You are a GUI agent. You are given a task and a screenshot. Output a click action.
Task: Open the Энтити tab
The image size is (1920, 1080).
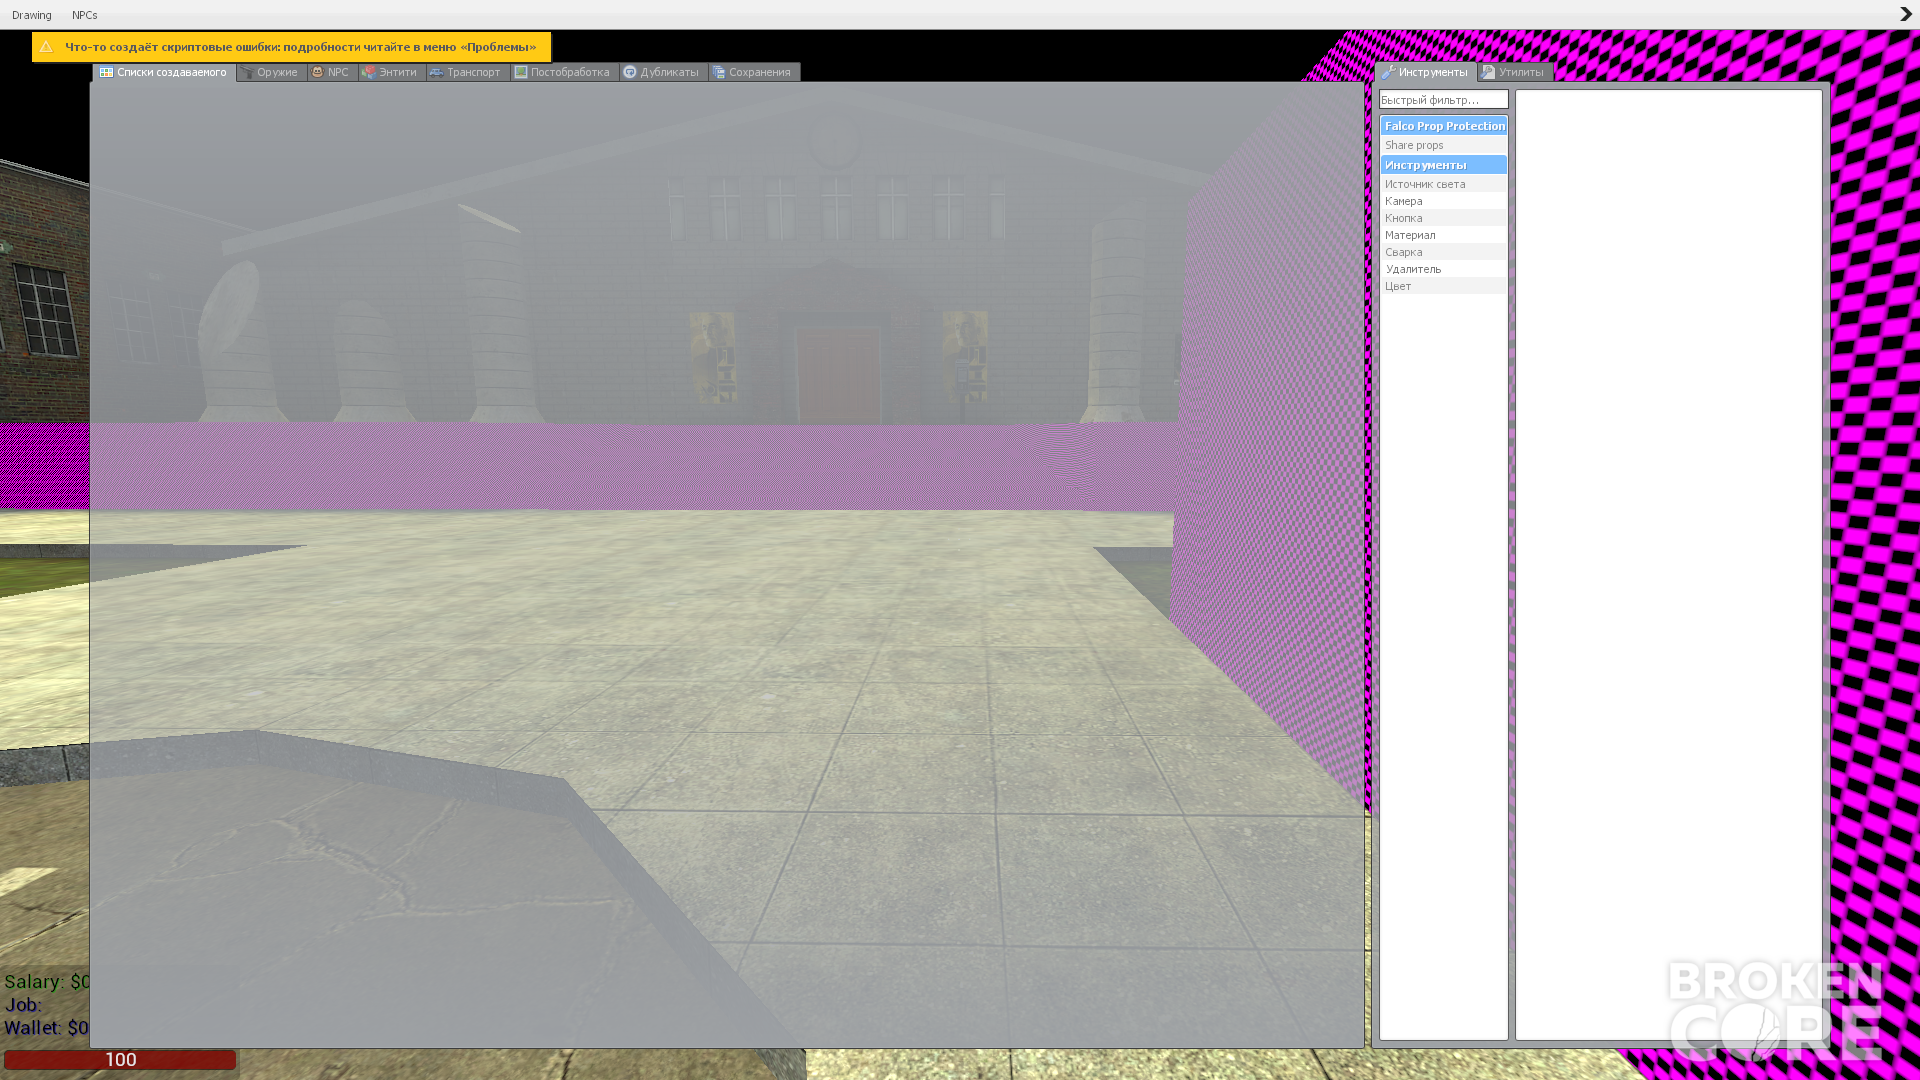(392, 72)
